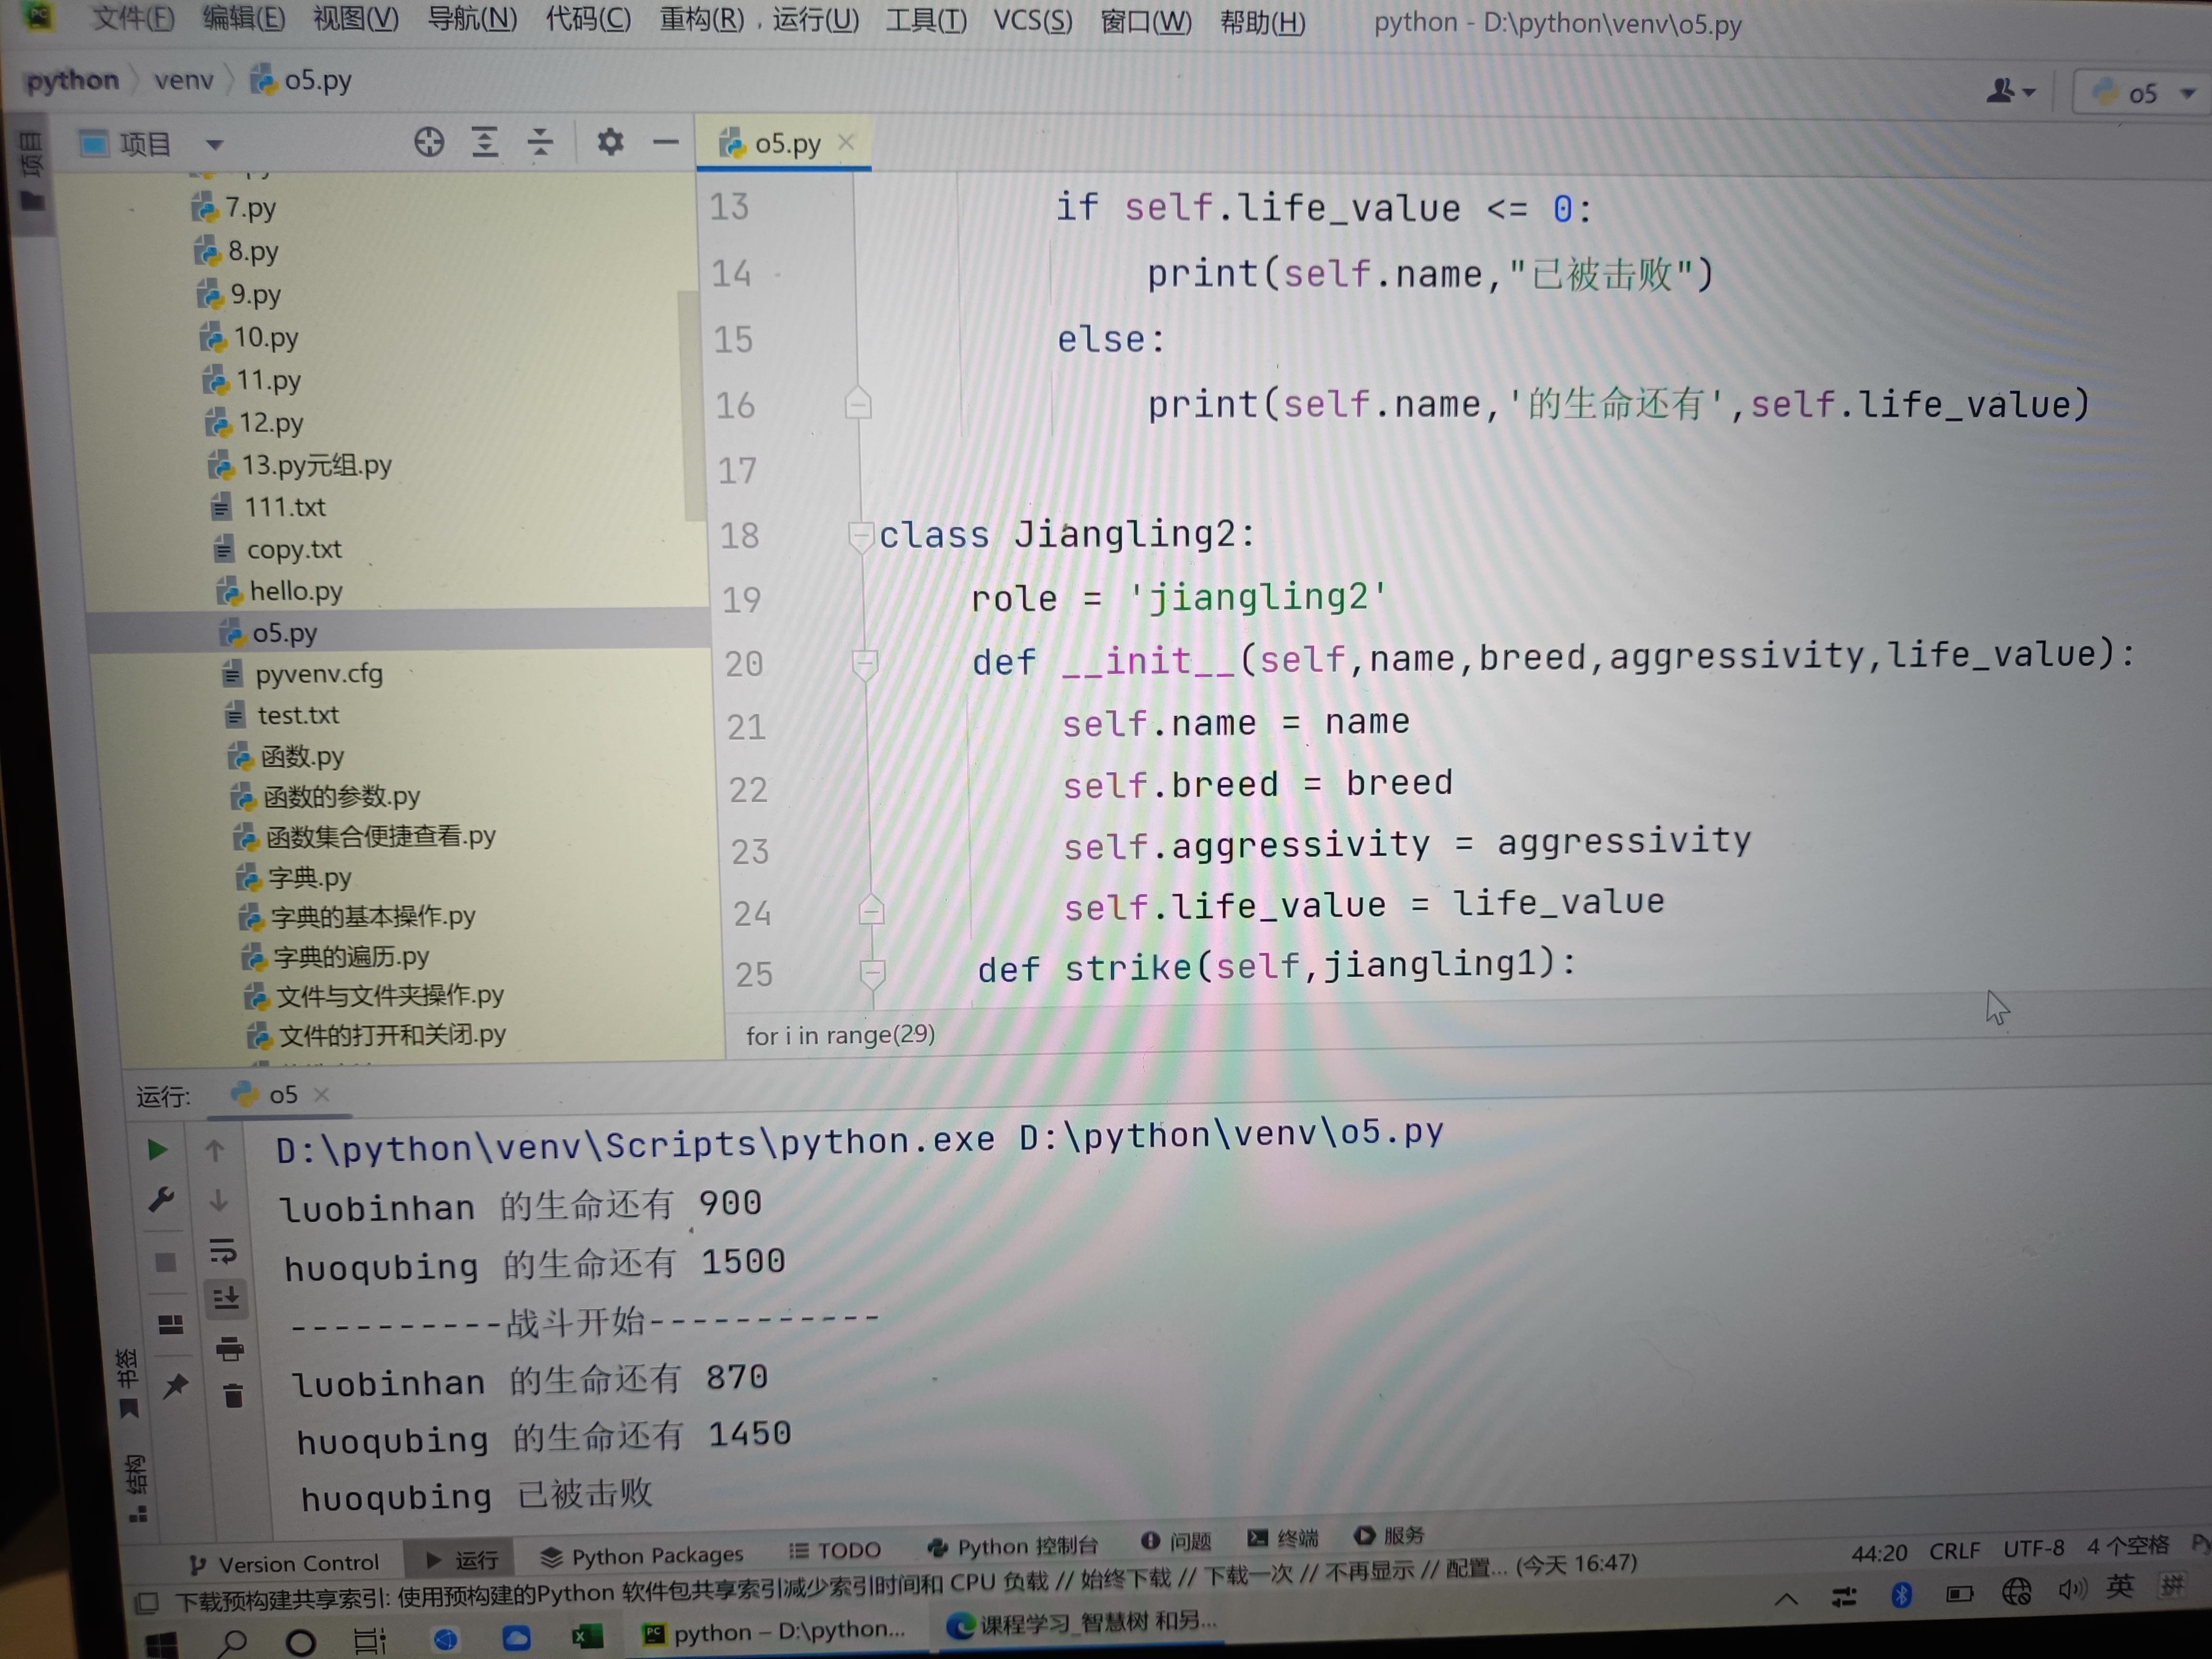
Task: Collapse all items in project tree
Action: tap(540, 142)
